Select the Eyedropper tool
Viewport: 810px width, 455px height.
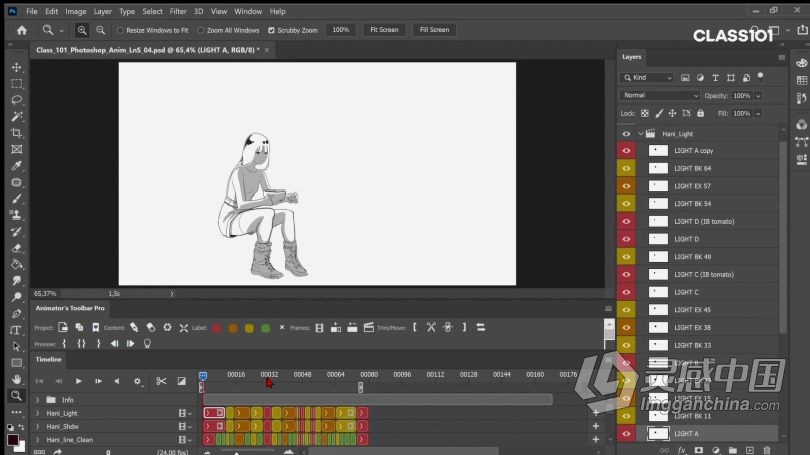[x=17, y=166]
